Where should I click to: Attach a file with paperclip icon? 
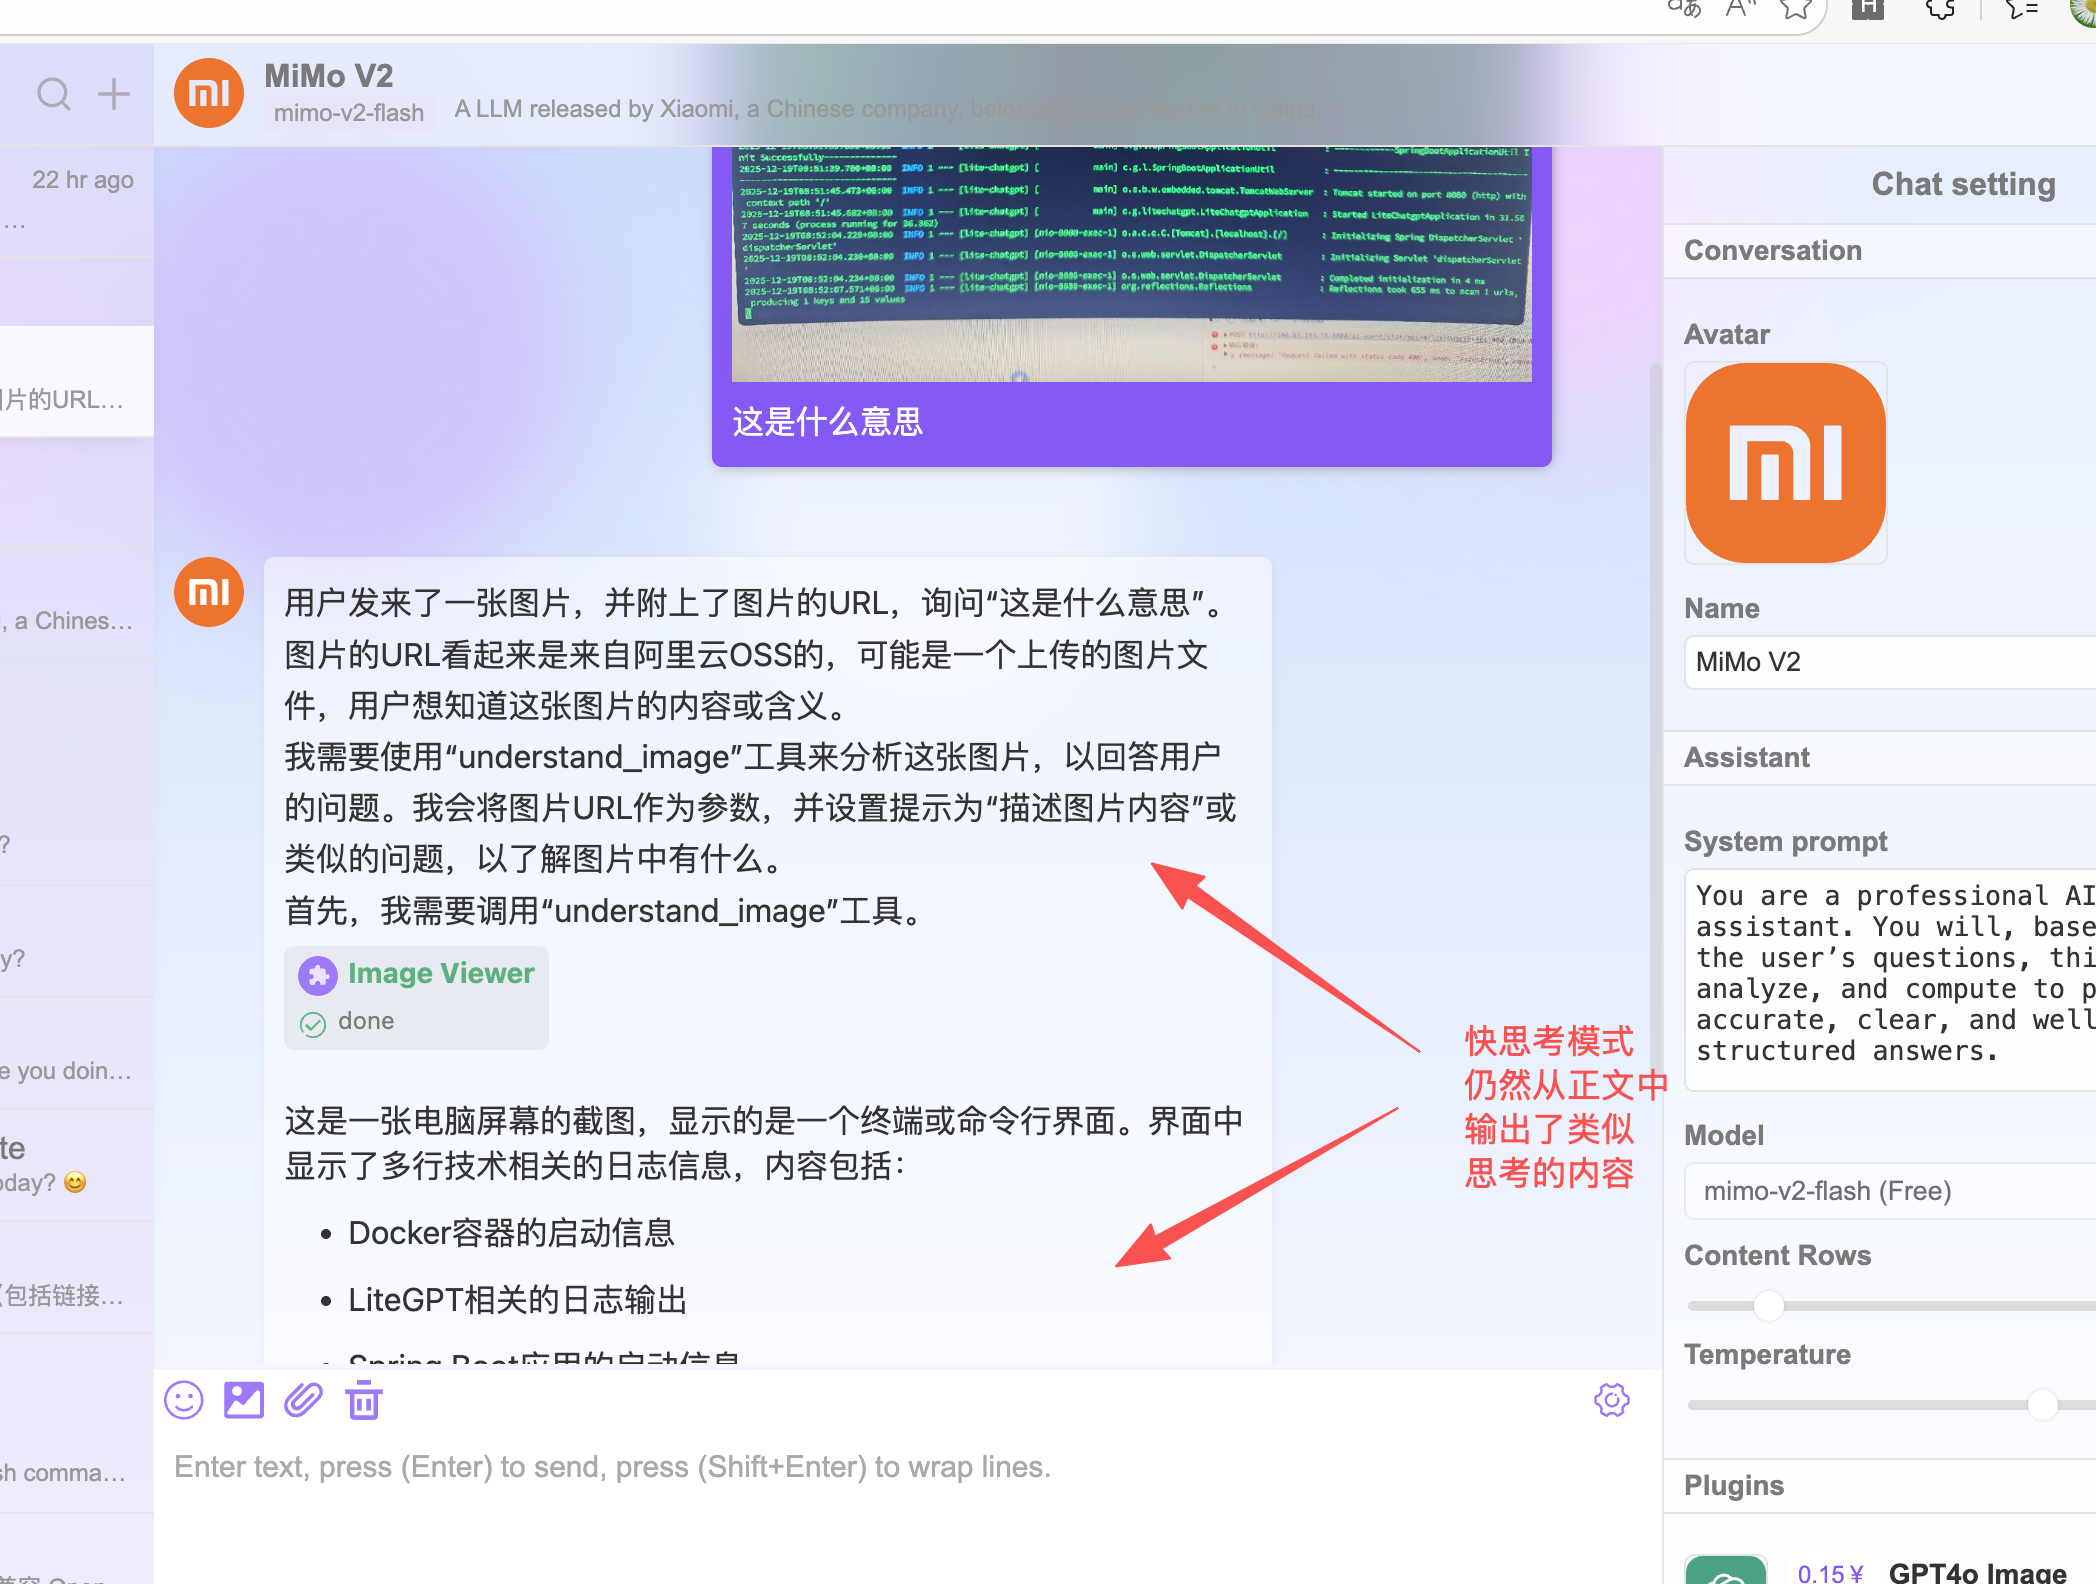coord(303,1400)
